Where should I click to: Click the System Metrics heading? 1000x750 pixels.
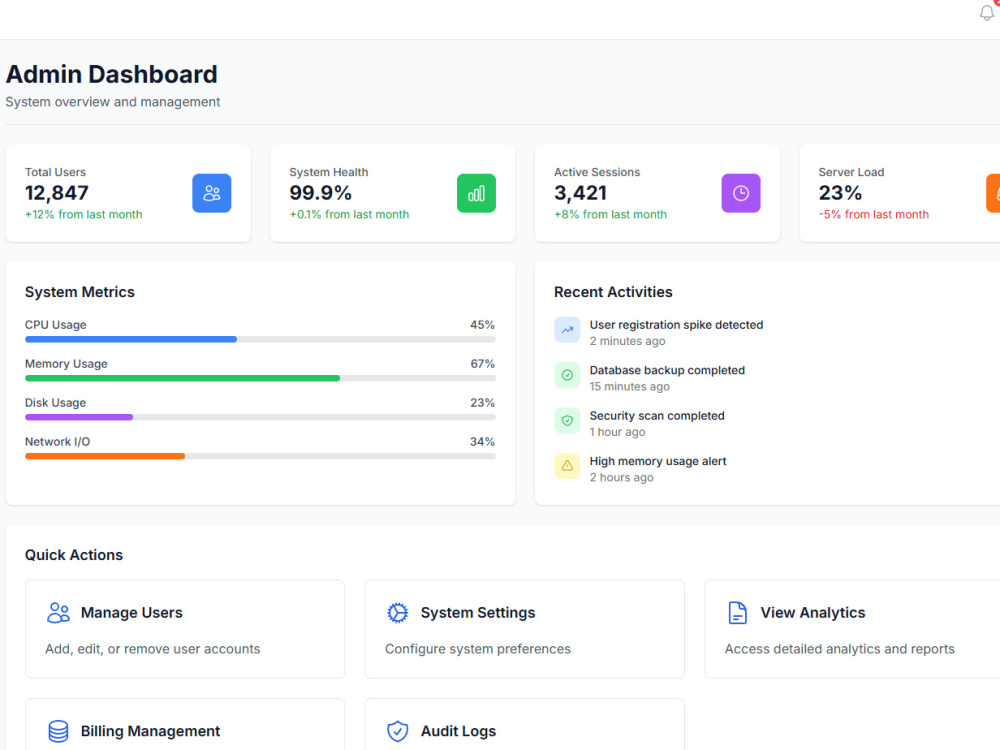pos(80,292)
